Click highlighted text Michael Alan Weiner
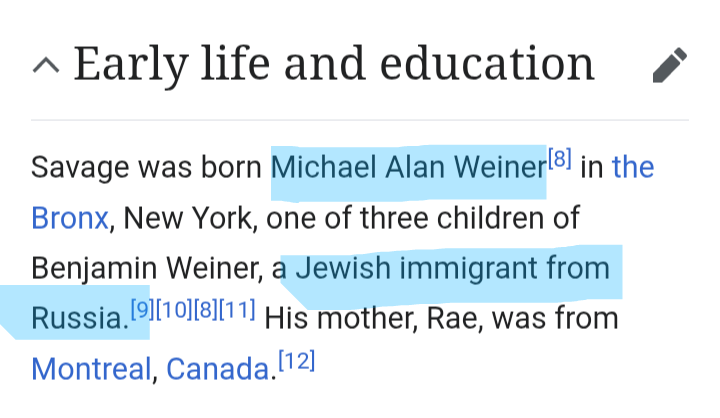Viewport: 720px width, 418px height. [409, 167]
